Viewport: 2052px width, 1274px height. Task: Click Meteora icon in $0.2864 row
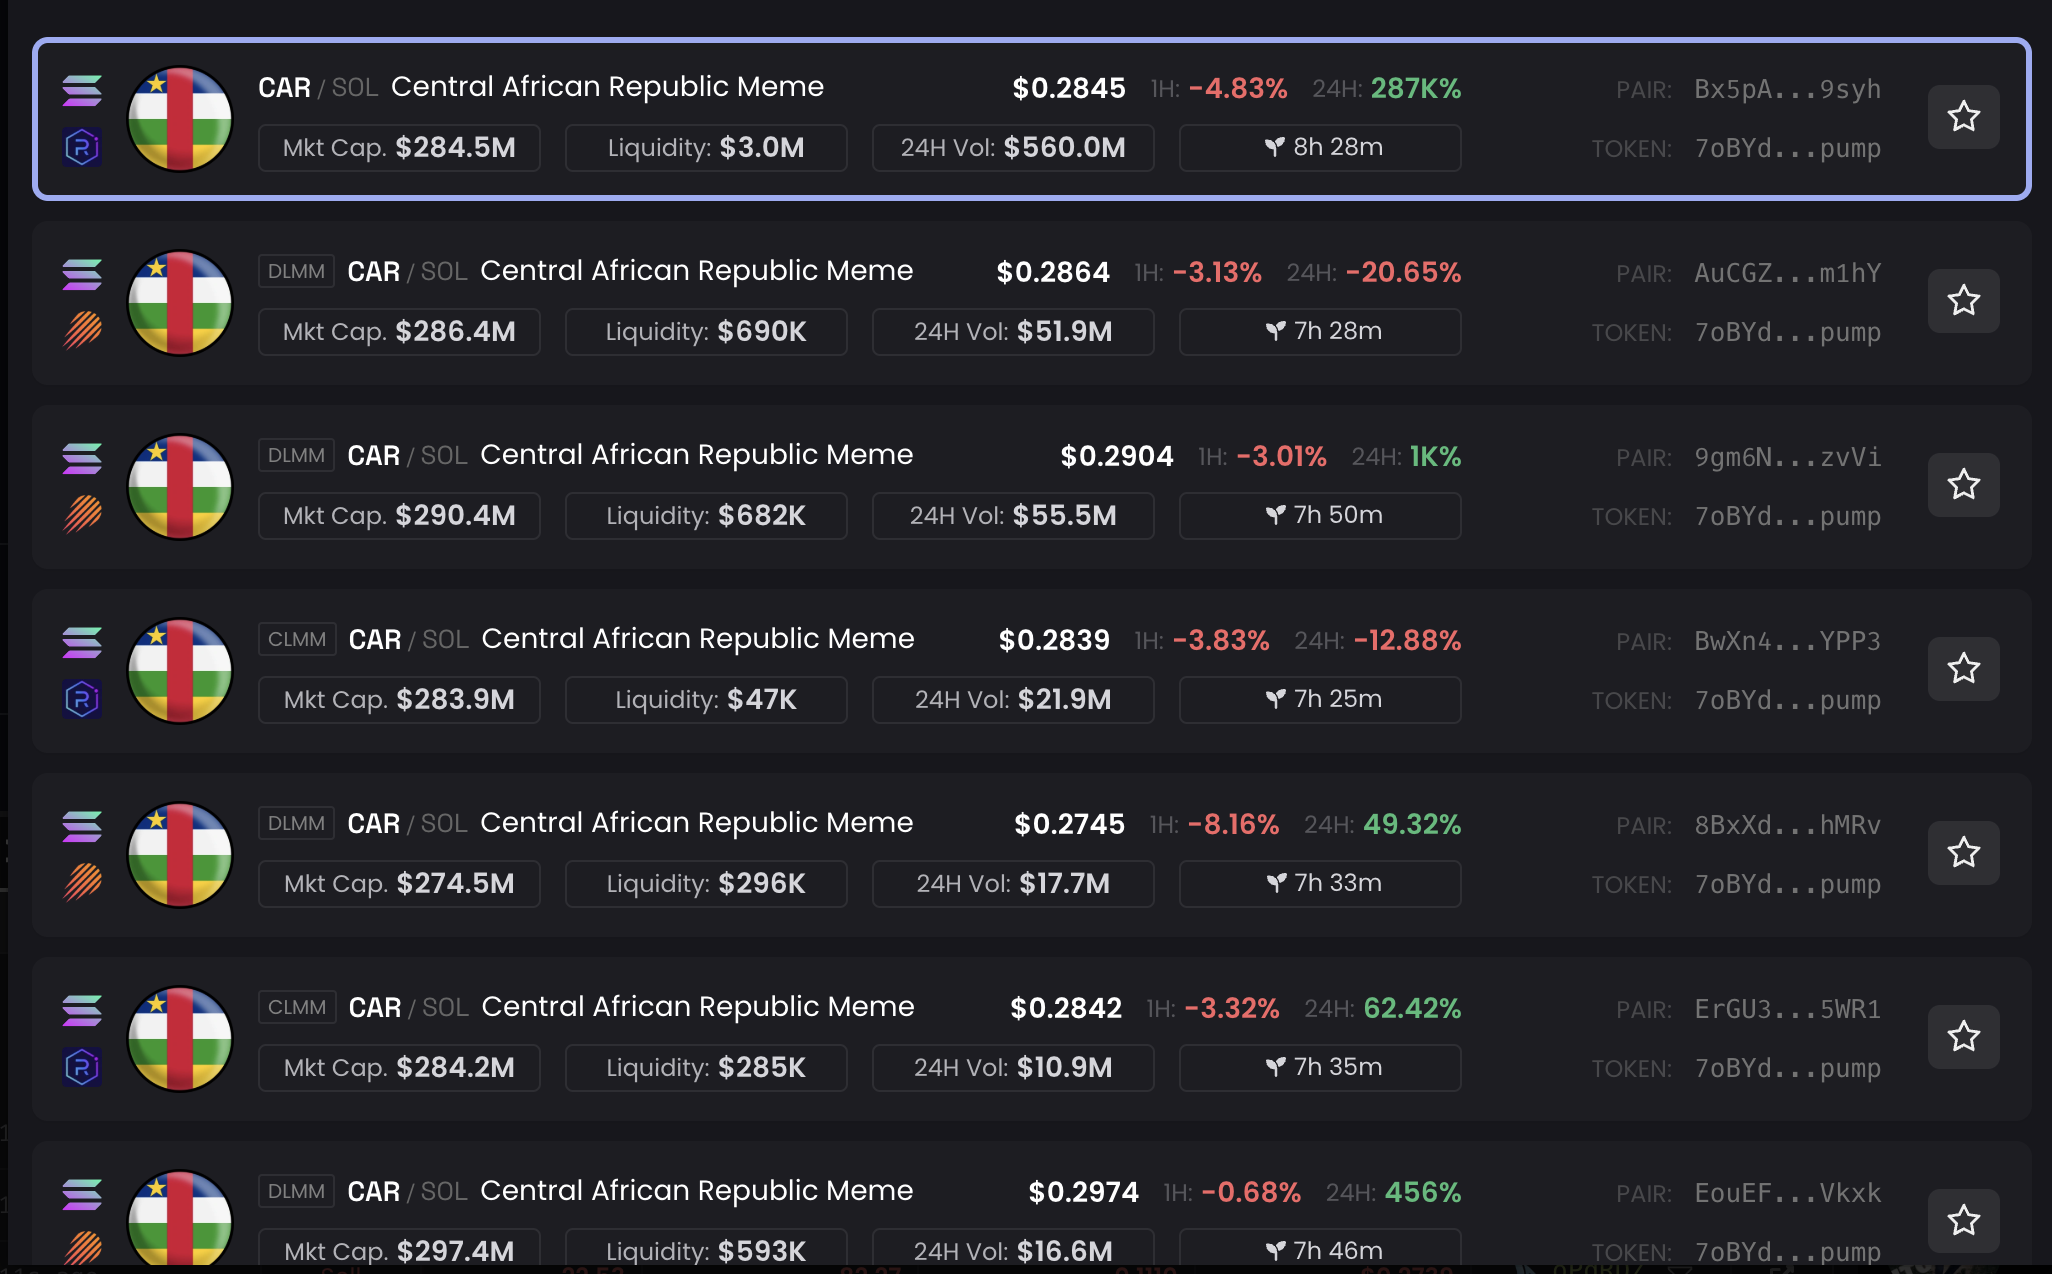click(82, 330)
